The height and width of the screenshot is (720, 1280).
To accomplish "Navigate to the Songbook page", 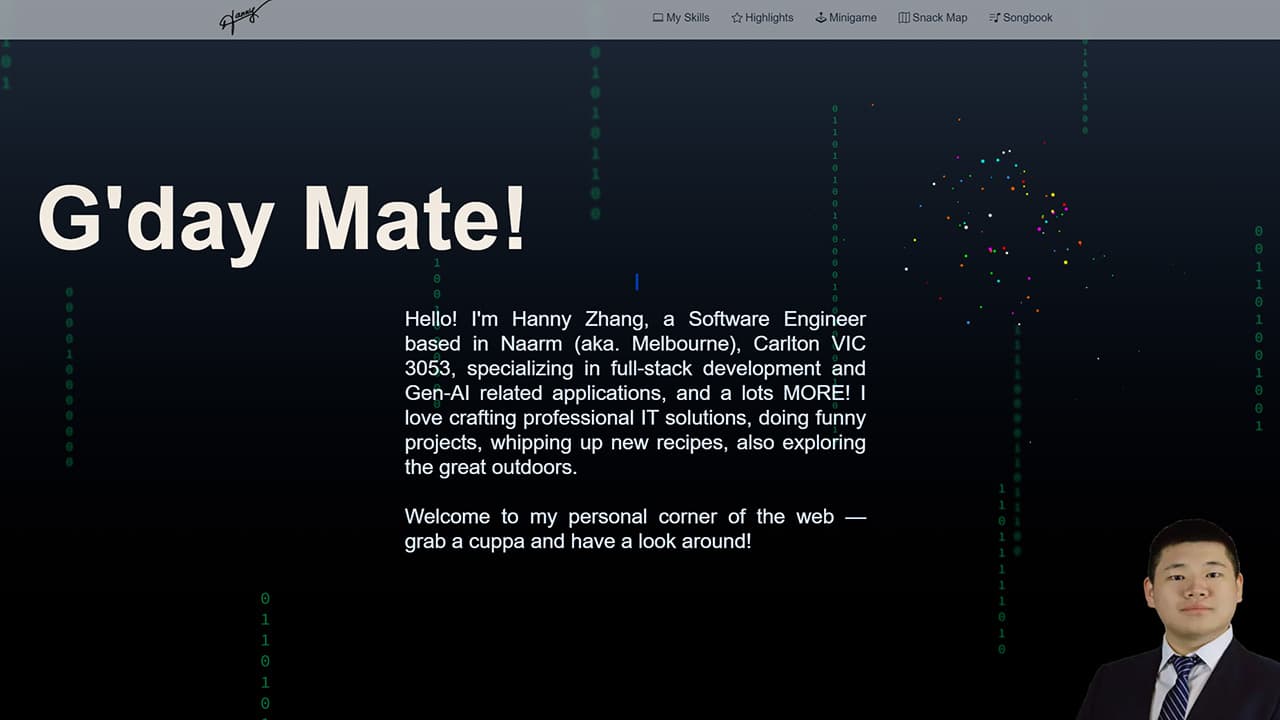I will [1027, 18].
